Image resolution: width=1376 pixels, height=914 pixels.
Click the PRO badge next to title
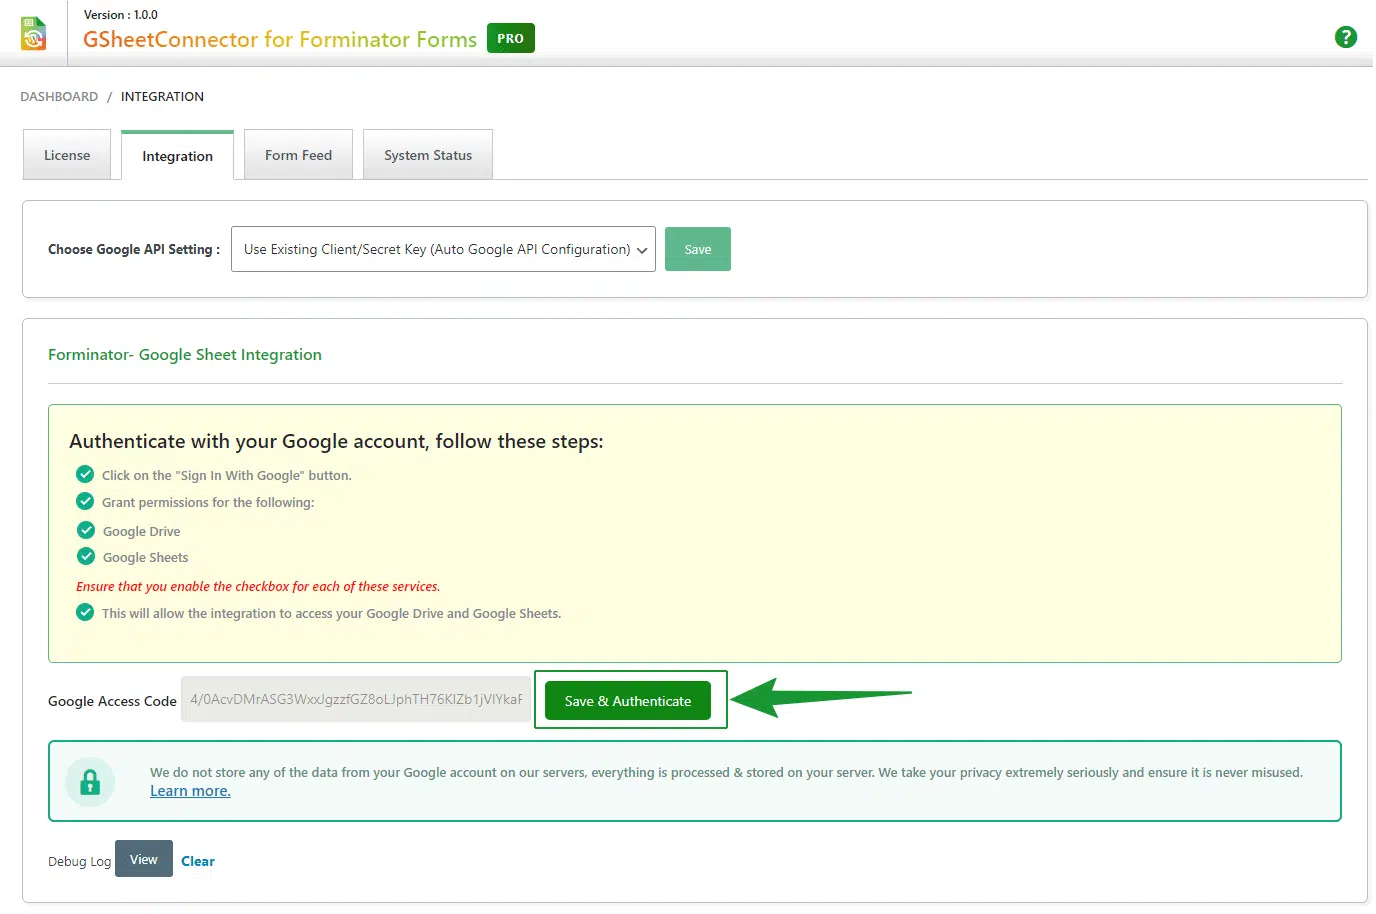(x=510, y=38)
